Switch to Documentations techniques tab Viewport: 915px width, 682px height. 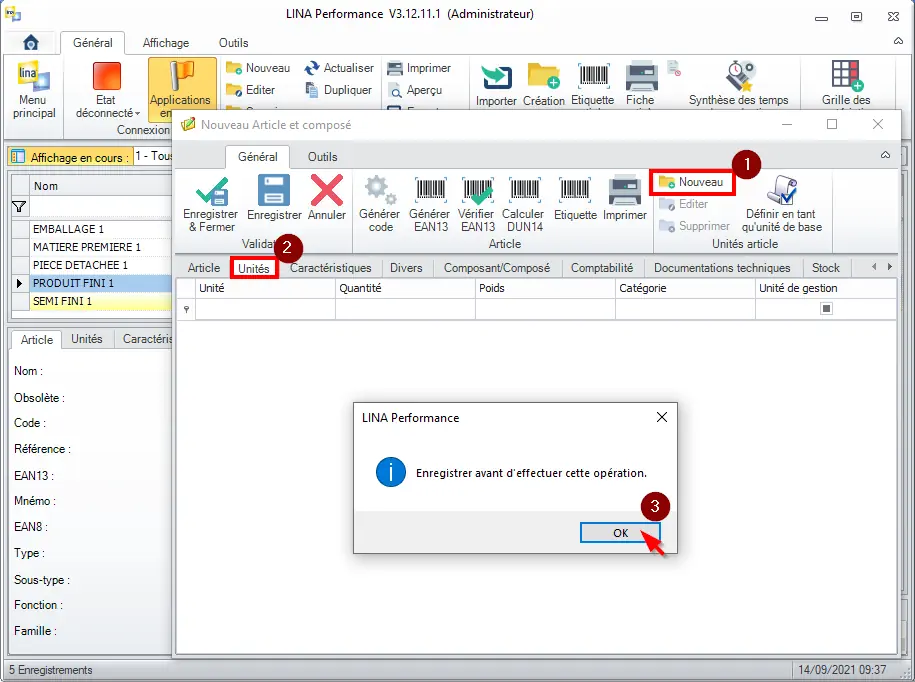(x=722, y=268)
